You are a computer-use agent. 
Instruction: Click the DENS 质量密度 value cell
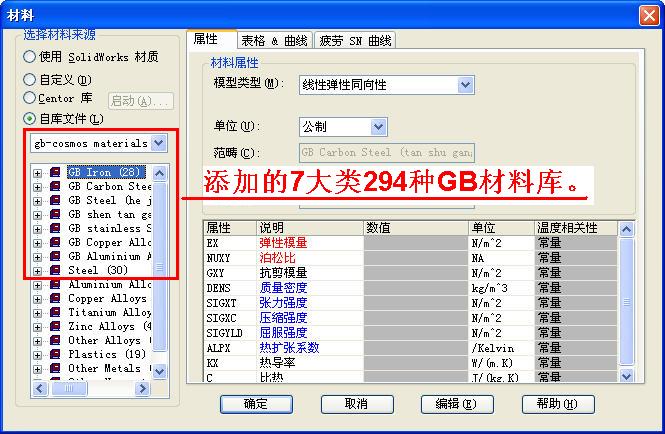pyautogui.click(x=416, y=288)
